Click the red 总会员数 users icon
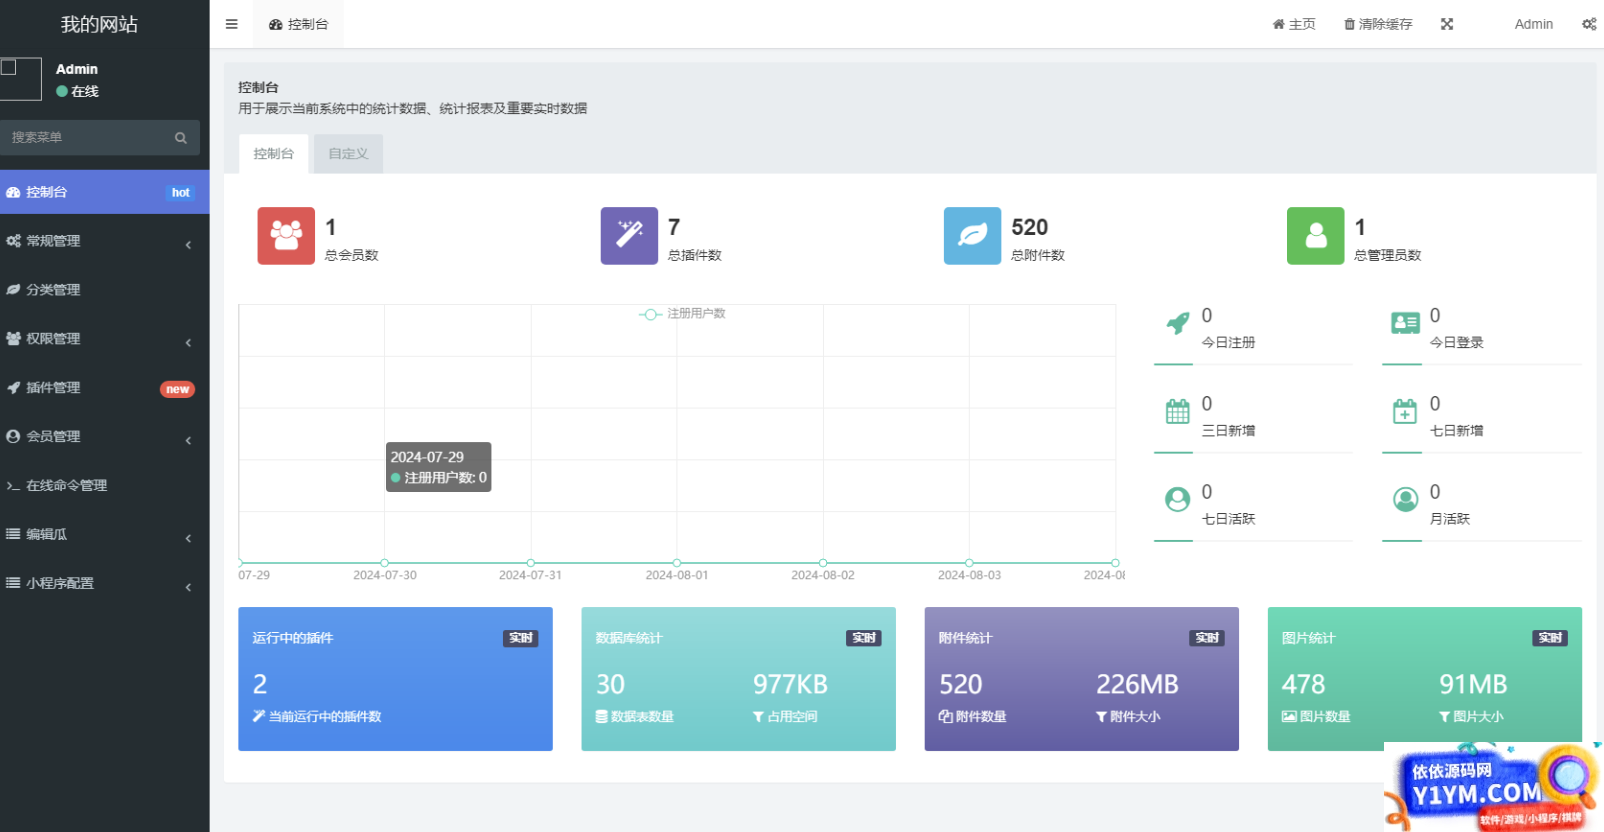This screenshot has height=832, width=1604. coord(286,236)
